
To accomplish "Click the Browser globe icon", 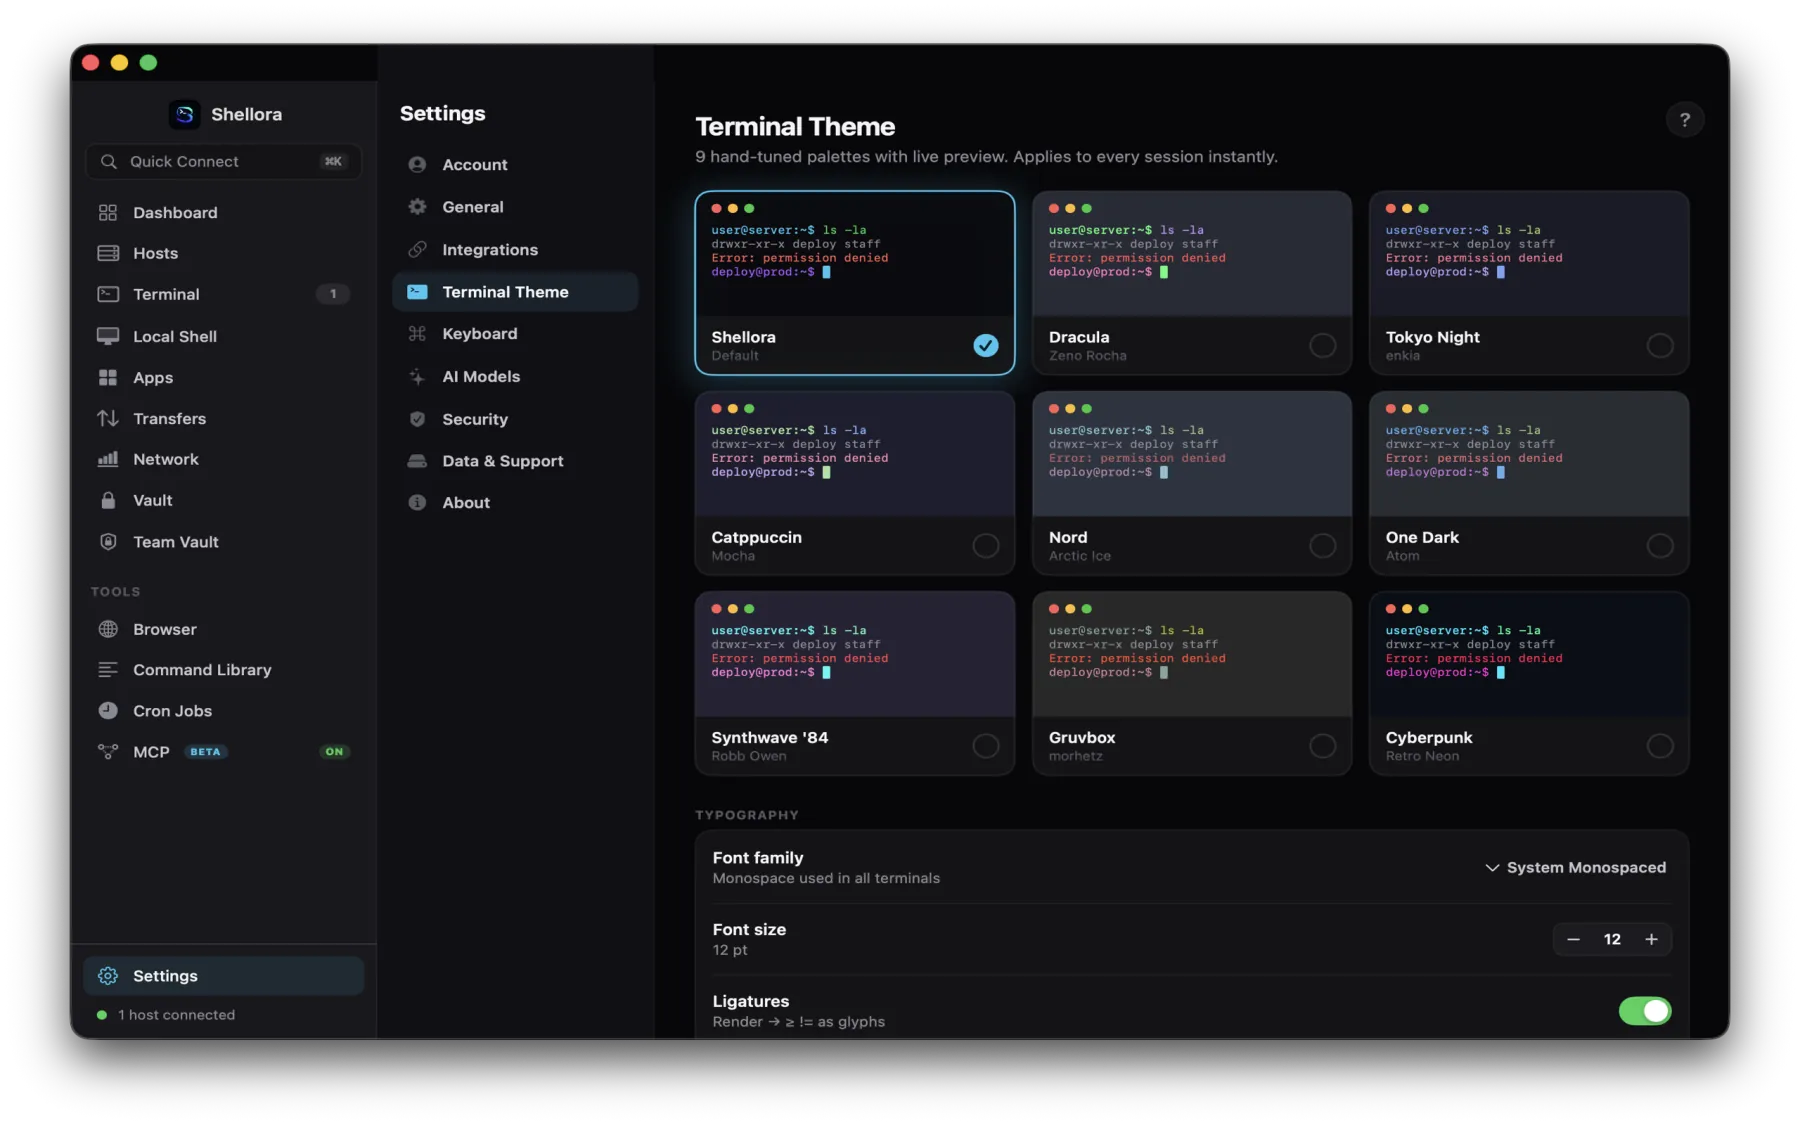I will (108, 629).
